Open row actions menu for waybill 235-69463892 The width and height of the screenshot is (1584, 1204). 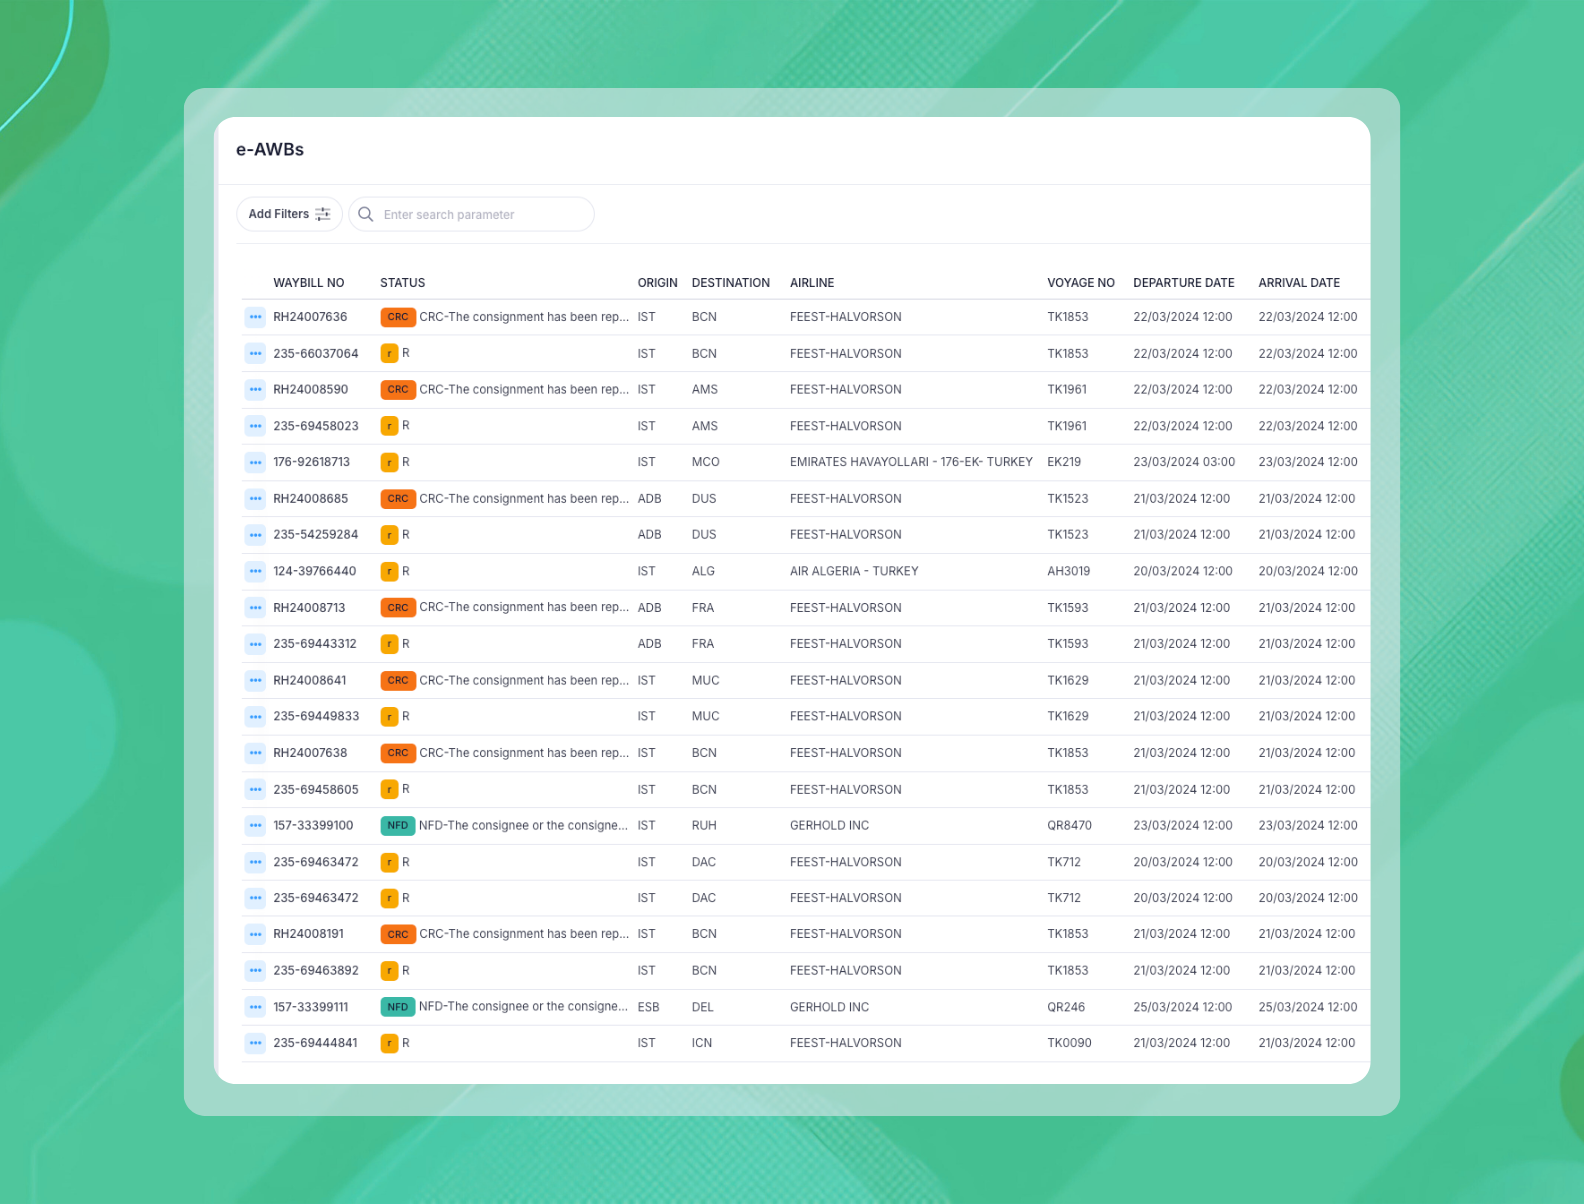(x=255, y=971)
